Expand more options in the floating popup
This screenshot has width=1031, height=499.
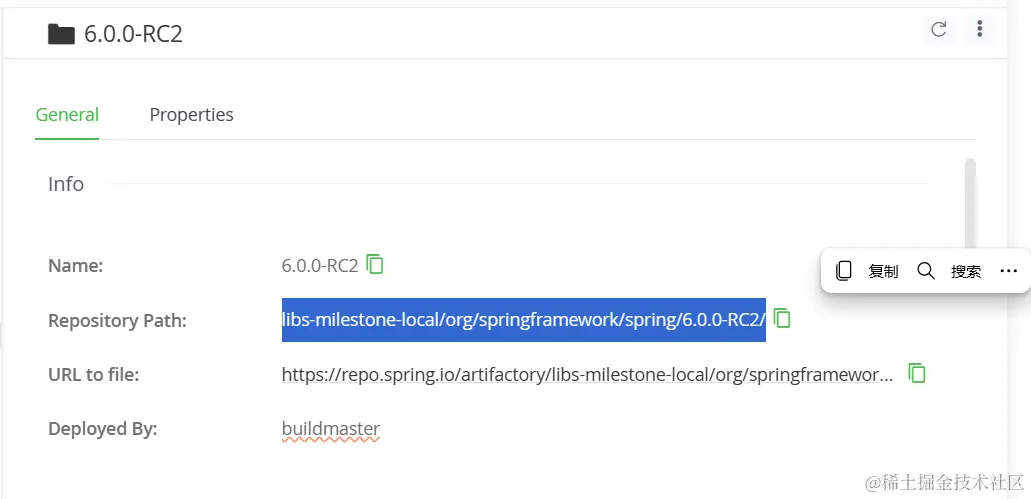(1008, 271)
